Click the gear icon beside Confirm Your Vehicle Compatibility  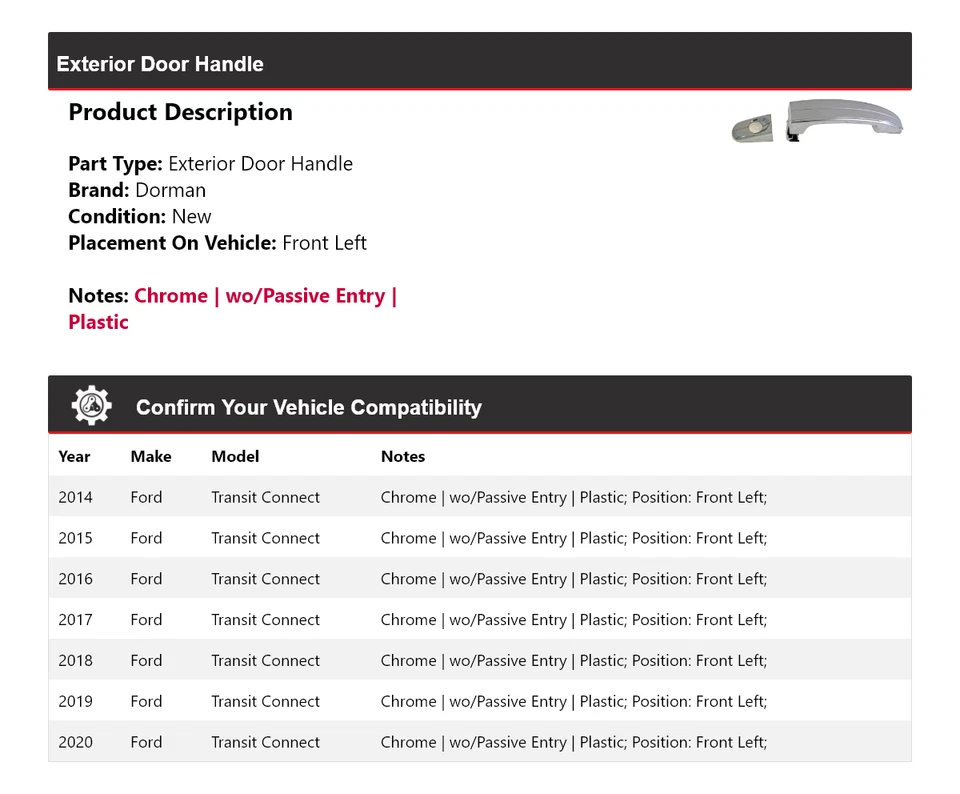point(91,406)
